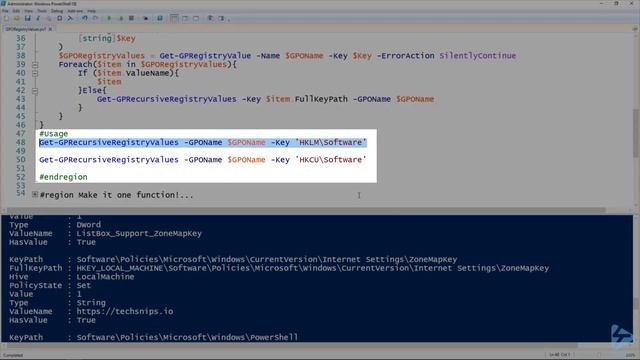Image resolution: width=640 pixels, height=360 pixels.
Task: Collapse the If block on line 40
Action: click(35, 73)
